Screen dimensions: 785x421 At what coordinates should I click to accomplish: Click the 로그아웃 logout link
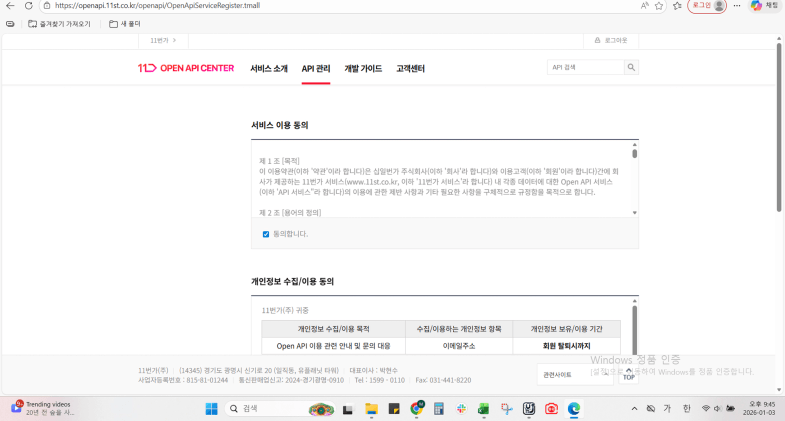click(611, 40)
